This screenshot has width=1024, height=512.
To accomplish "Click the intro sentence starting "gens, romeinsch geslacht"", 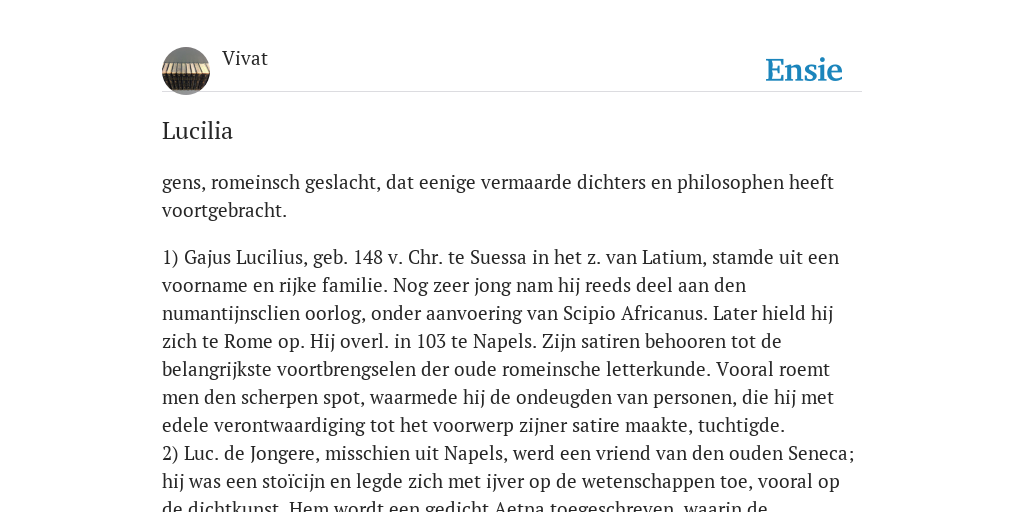I will coord(498,196).
